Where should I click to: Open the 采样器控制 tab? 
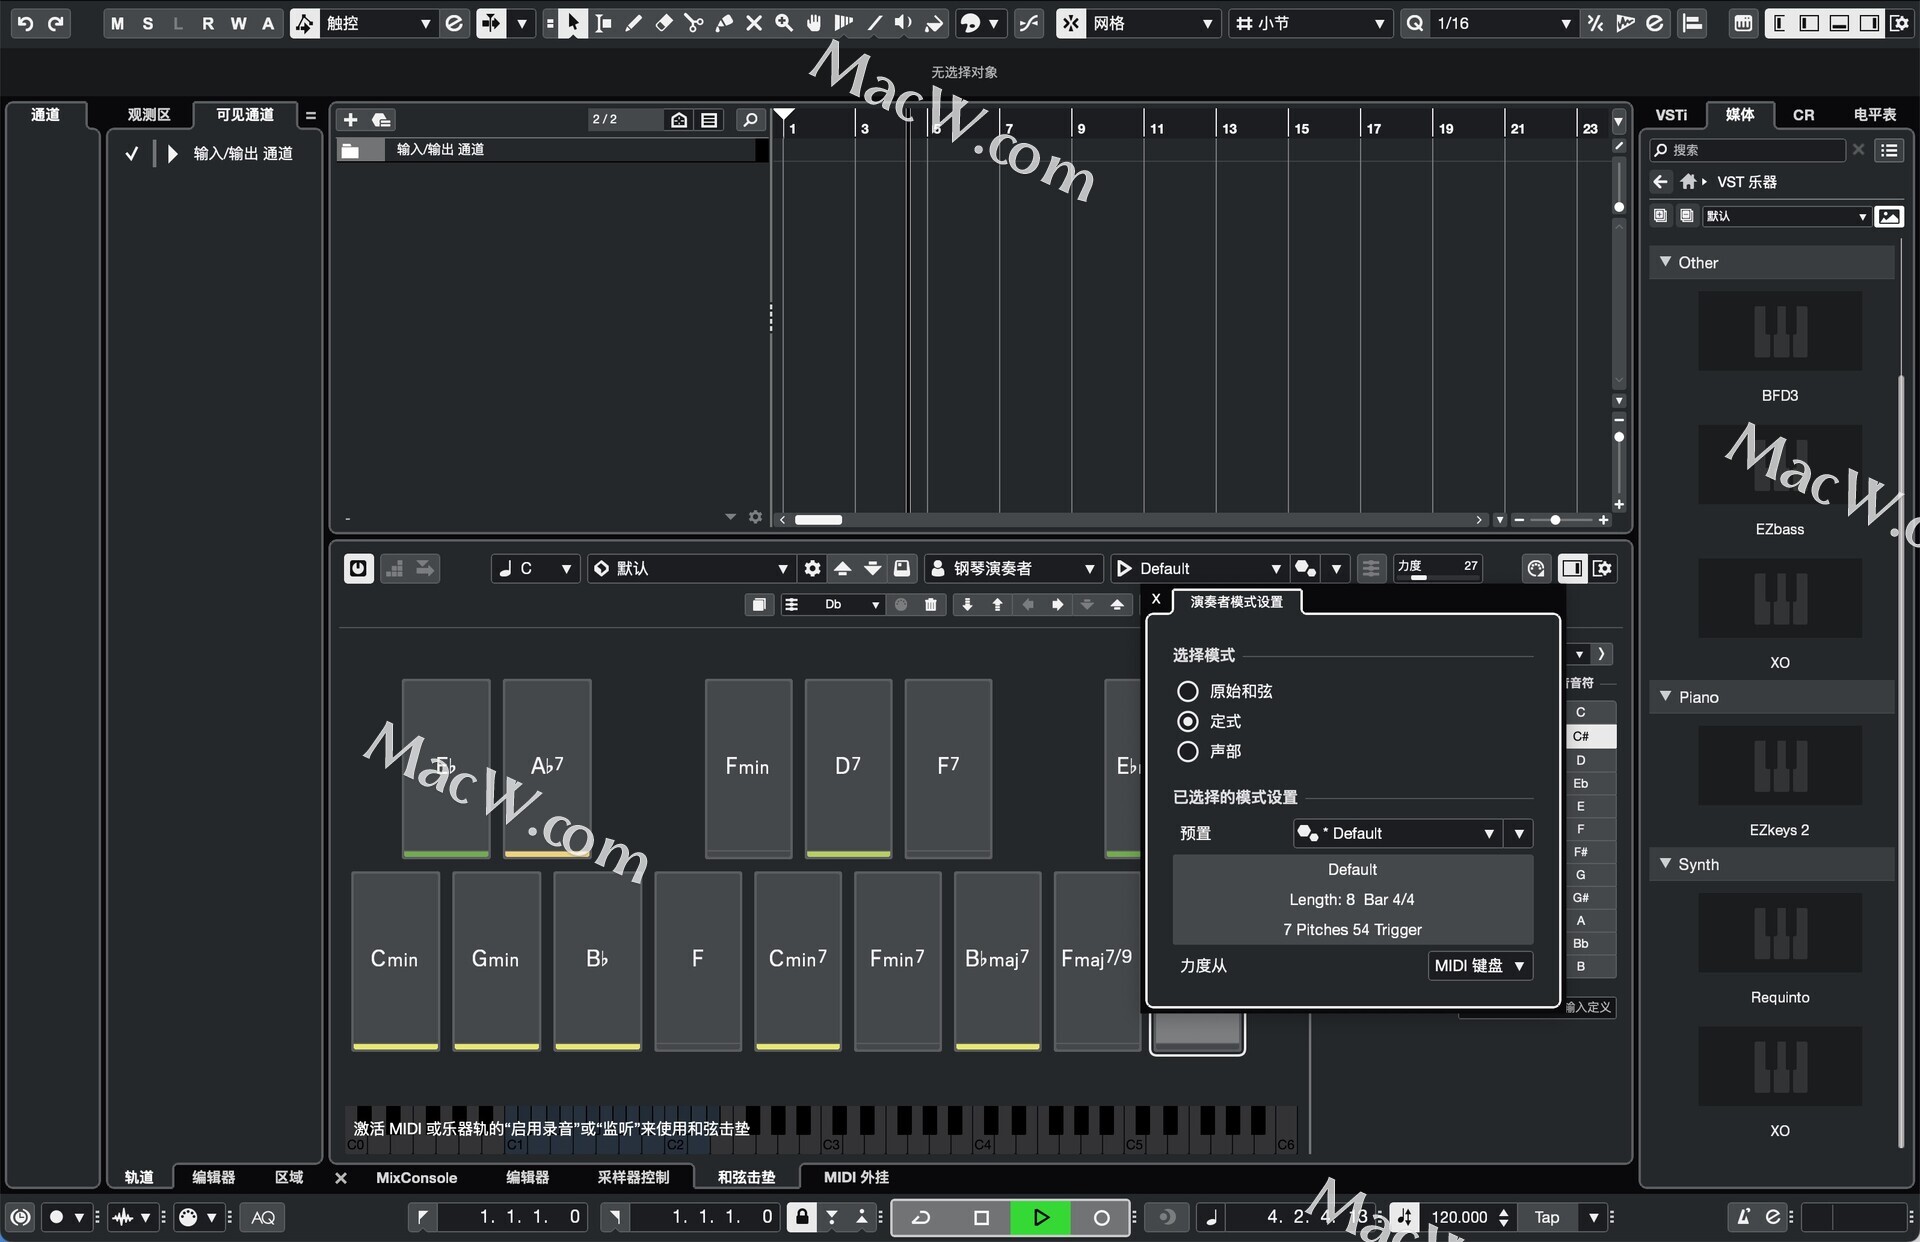click(x=633, y=1177)
